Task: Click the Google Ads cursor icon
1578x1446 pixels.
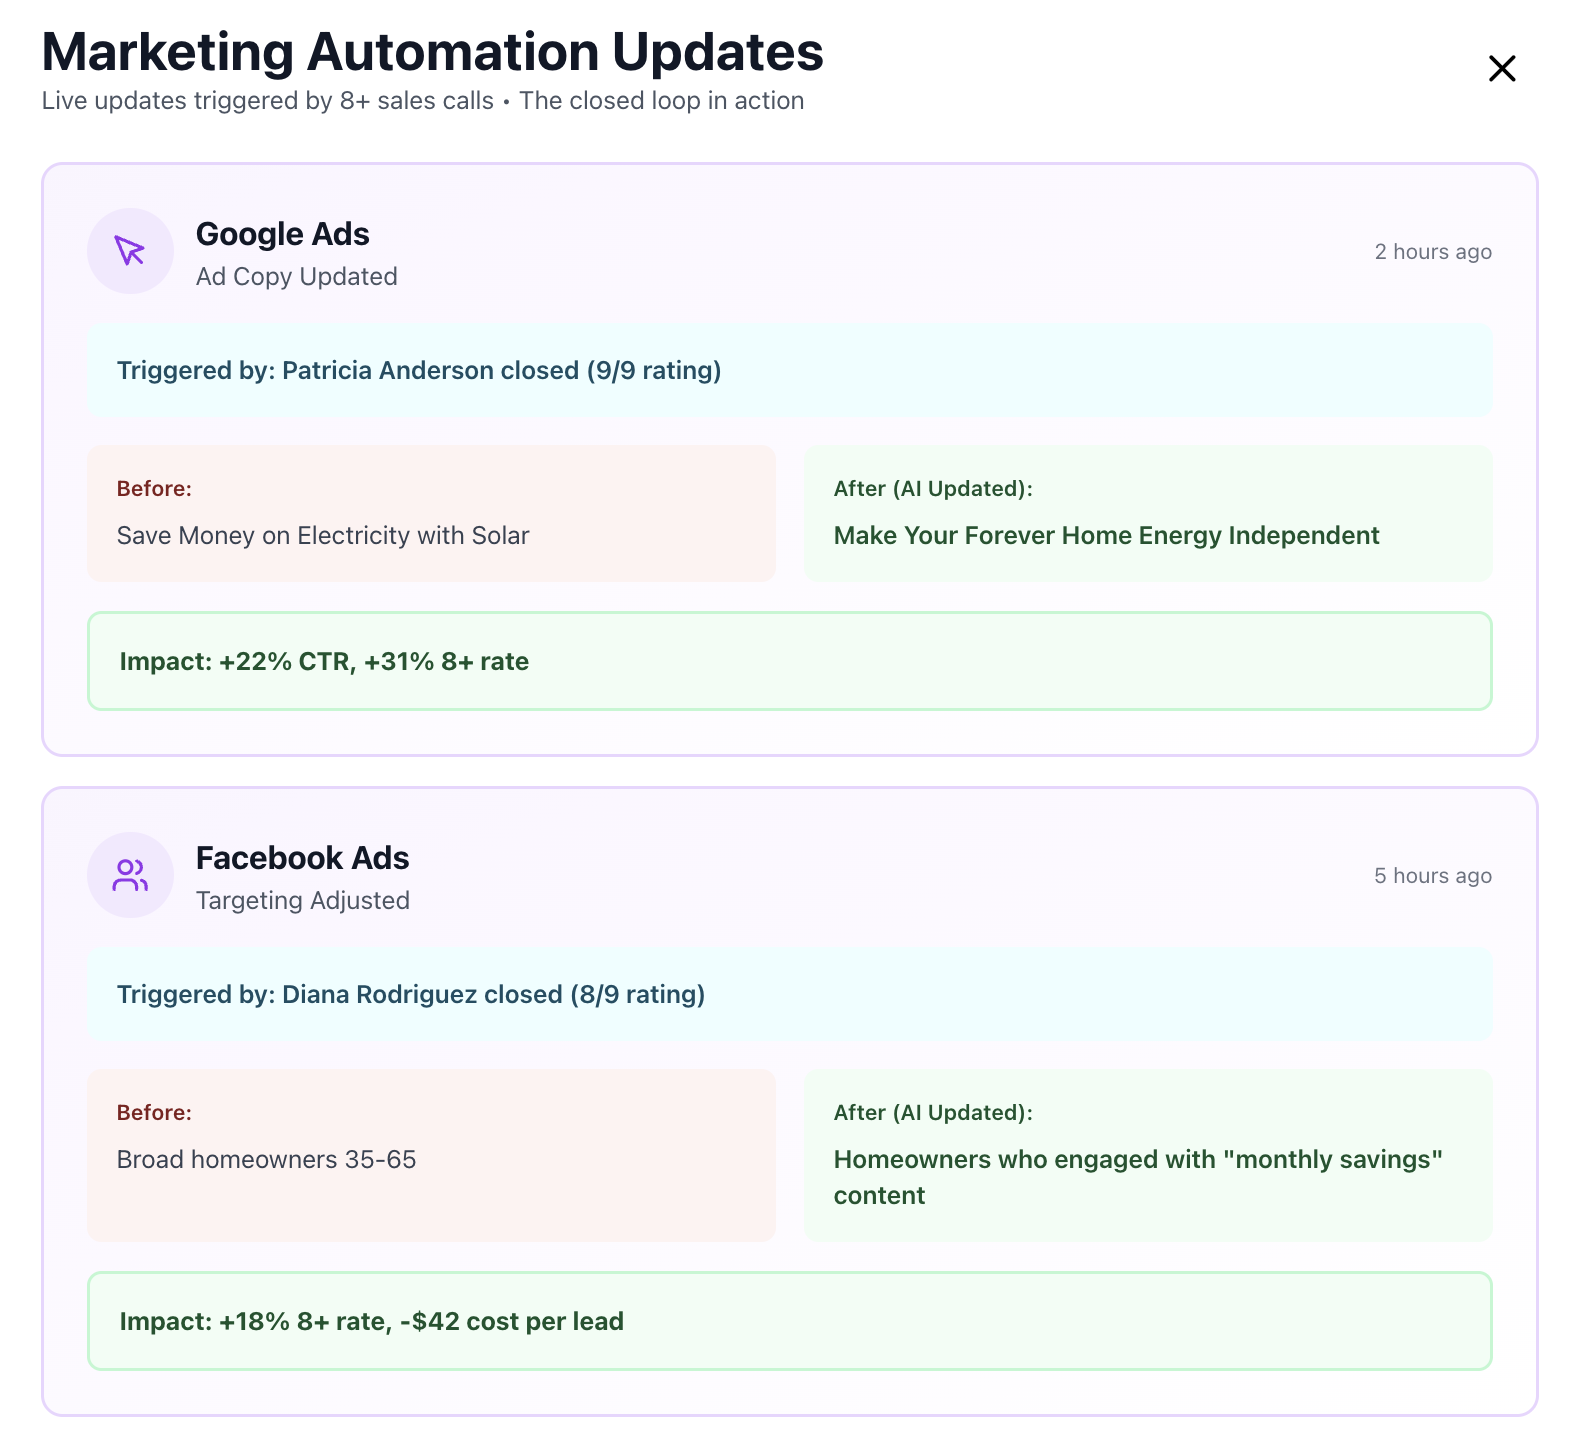Action: point(130,251)
